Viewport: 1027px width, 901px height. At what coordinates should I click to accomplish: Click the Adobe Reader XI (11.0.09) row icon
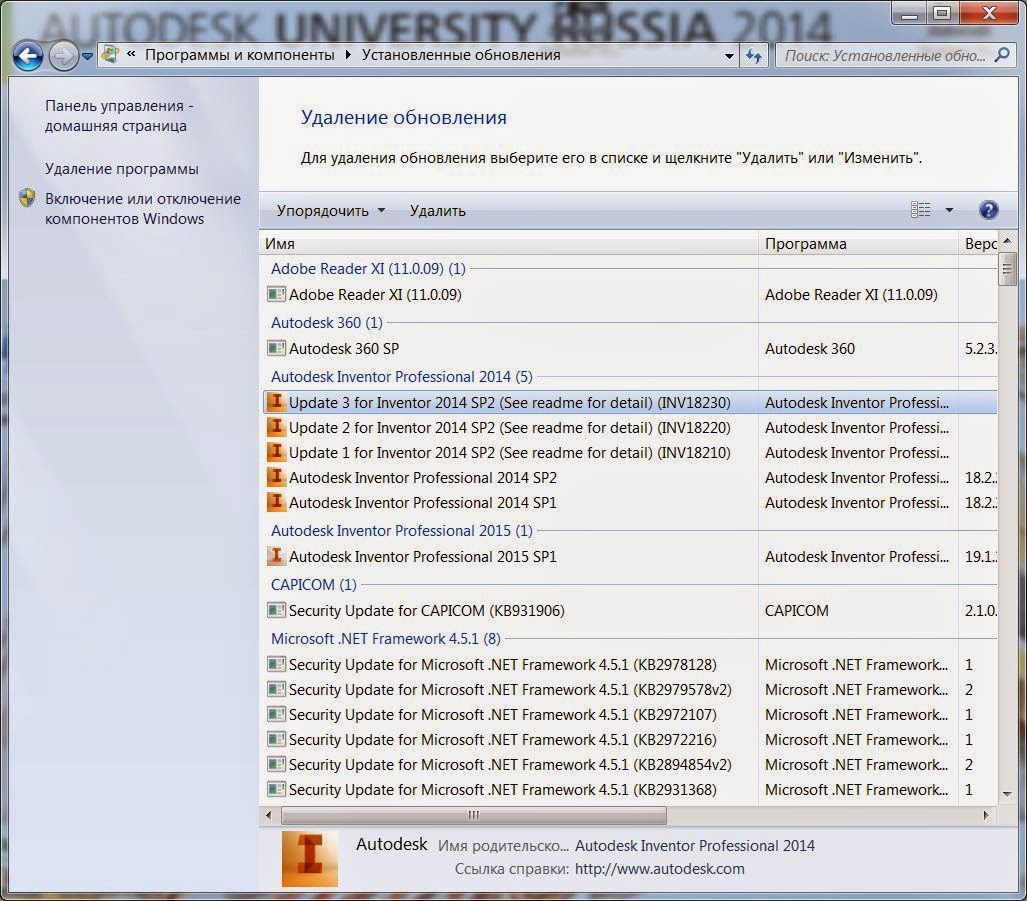click(x=276, y=294)
